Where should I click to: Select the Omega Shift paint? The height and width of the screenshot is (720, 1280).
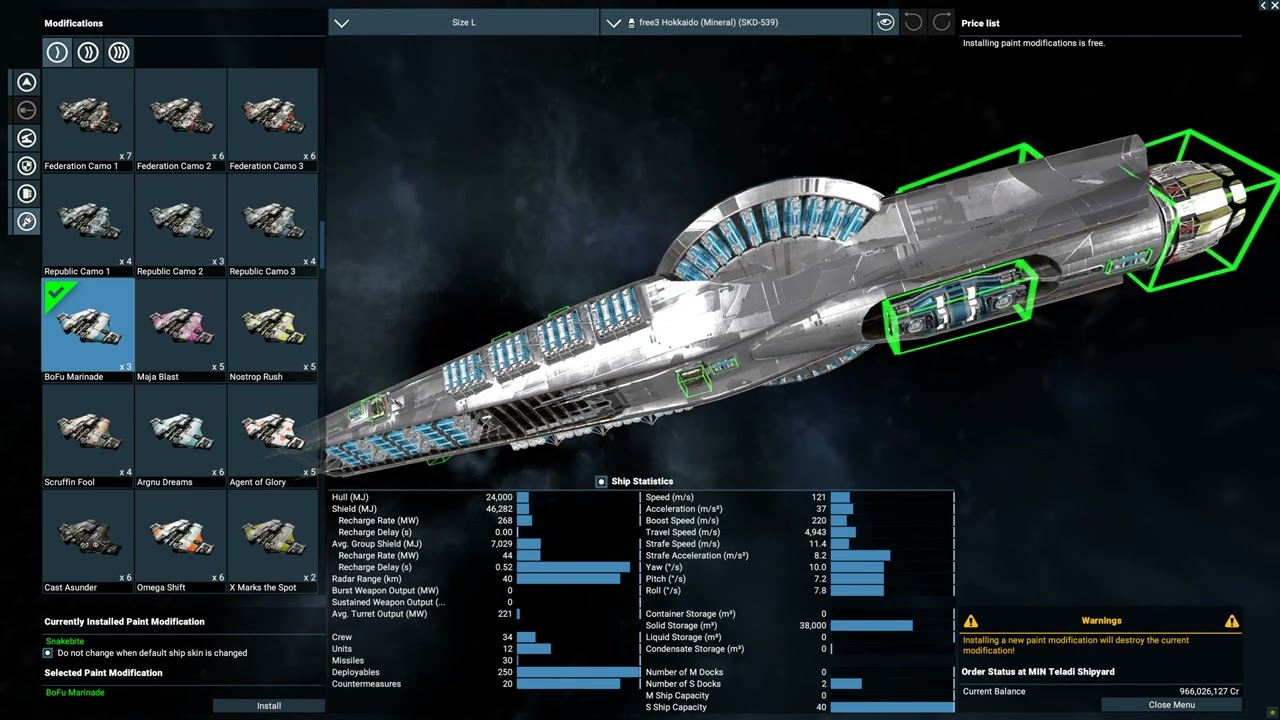click(x=181, y=542)
